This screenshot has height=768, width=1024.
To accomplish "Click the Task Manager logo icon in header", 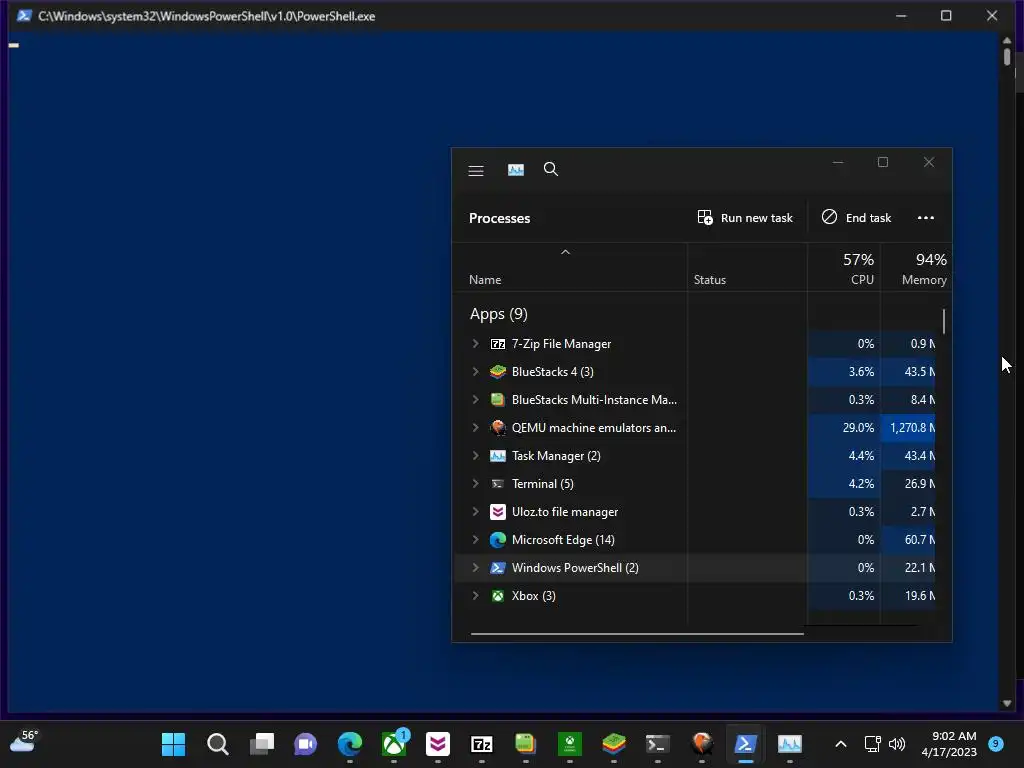I will point(515,170).
